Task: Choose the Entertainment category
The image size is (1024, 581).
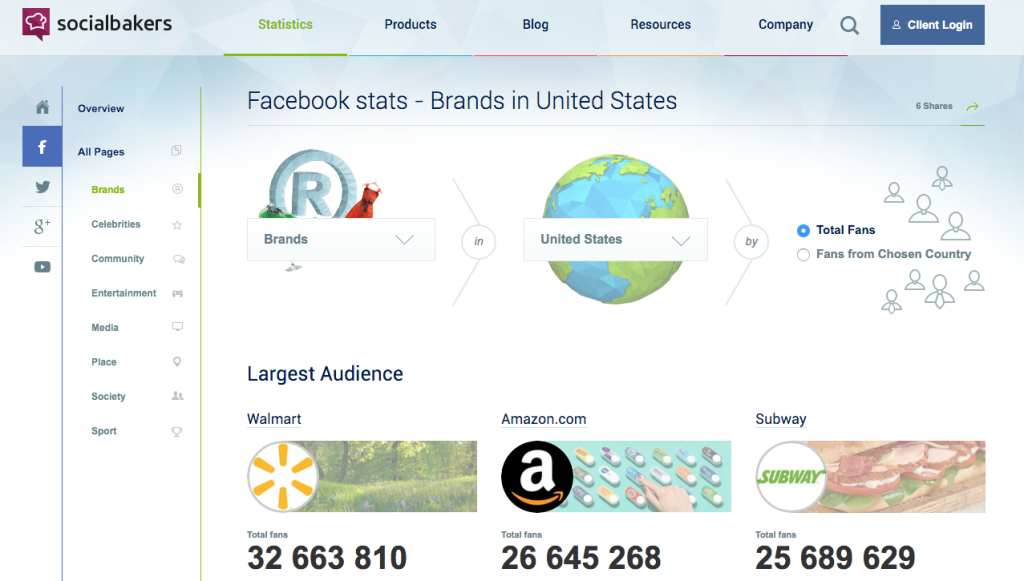Action: click(124, 294)
